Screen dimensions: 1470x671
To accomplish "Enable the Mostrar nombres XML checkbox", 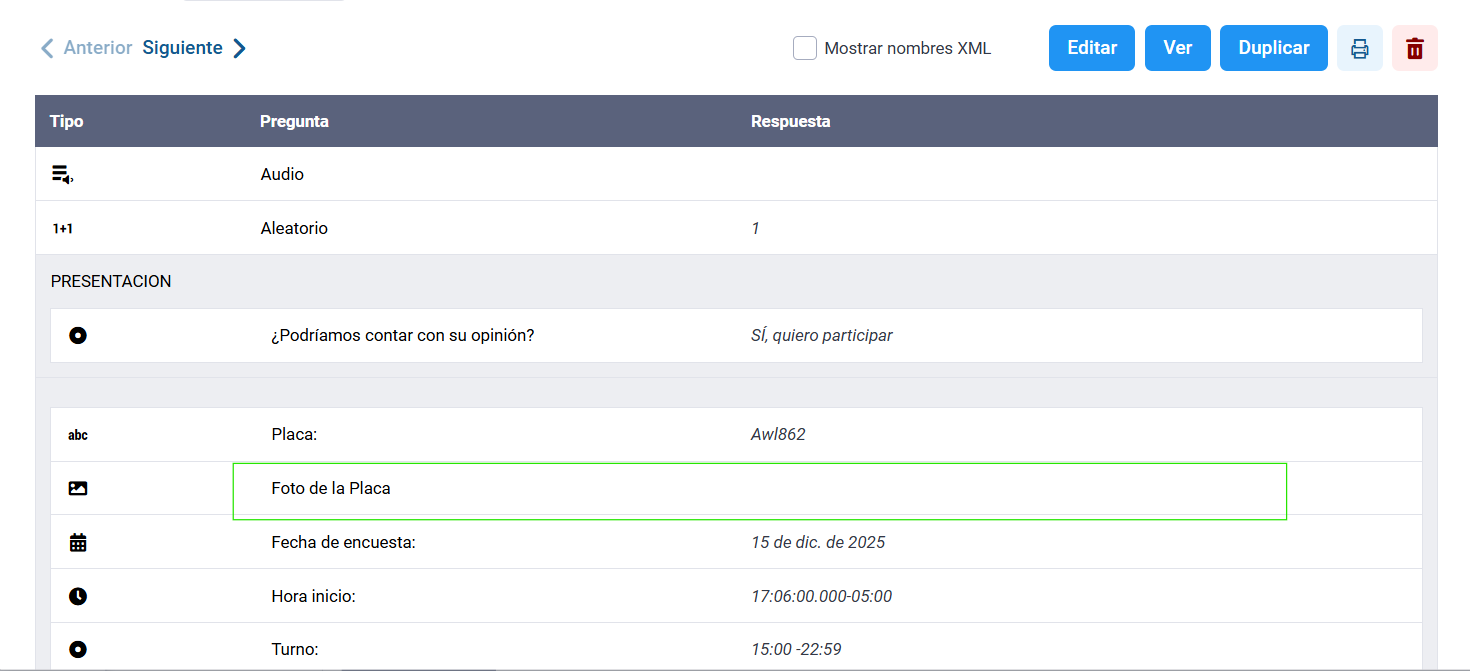I will coord(805,48).
